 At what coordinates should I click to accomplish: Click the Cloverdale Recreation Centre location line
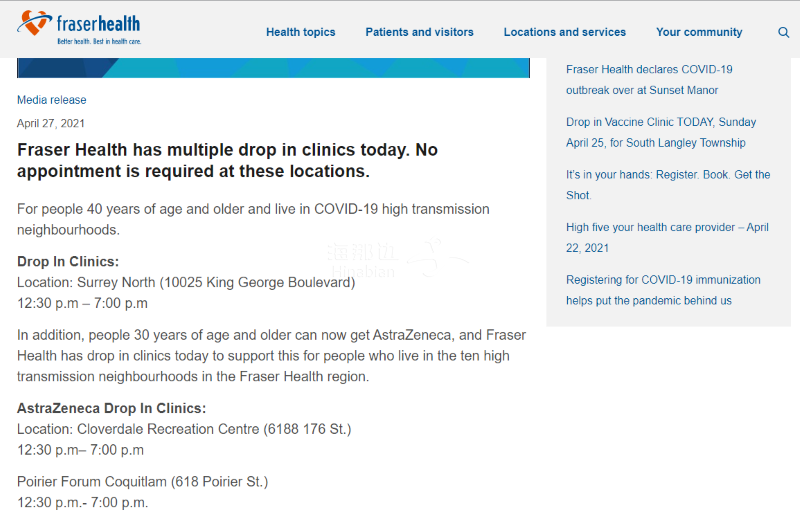[x=184, y=429]
